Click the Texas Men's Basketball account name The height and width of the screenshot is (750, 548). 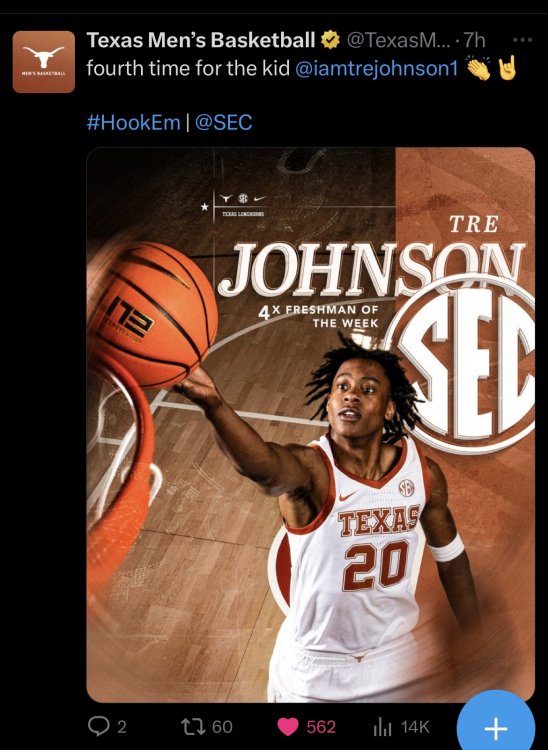tap(200, 40)
